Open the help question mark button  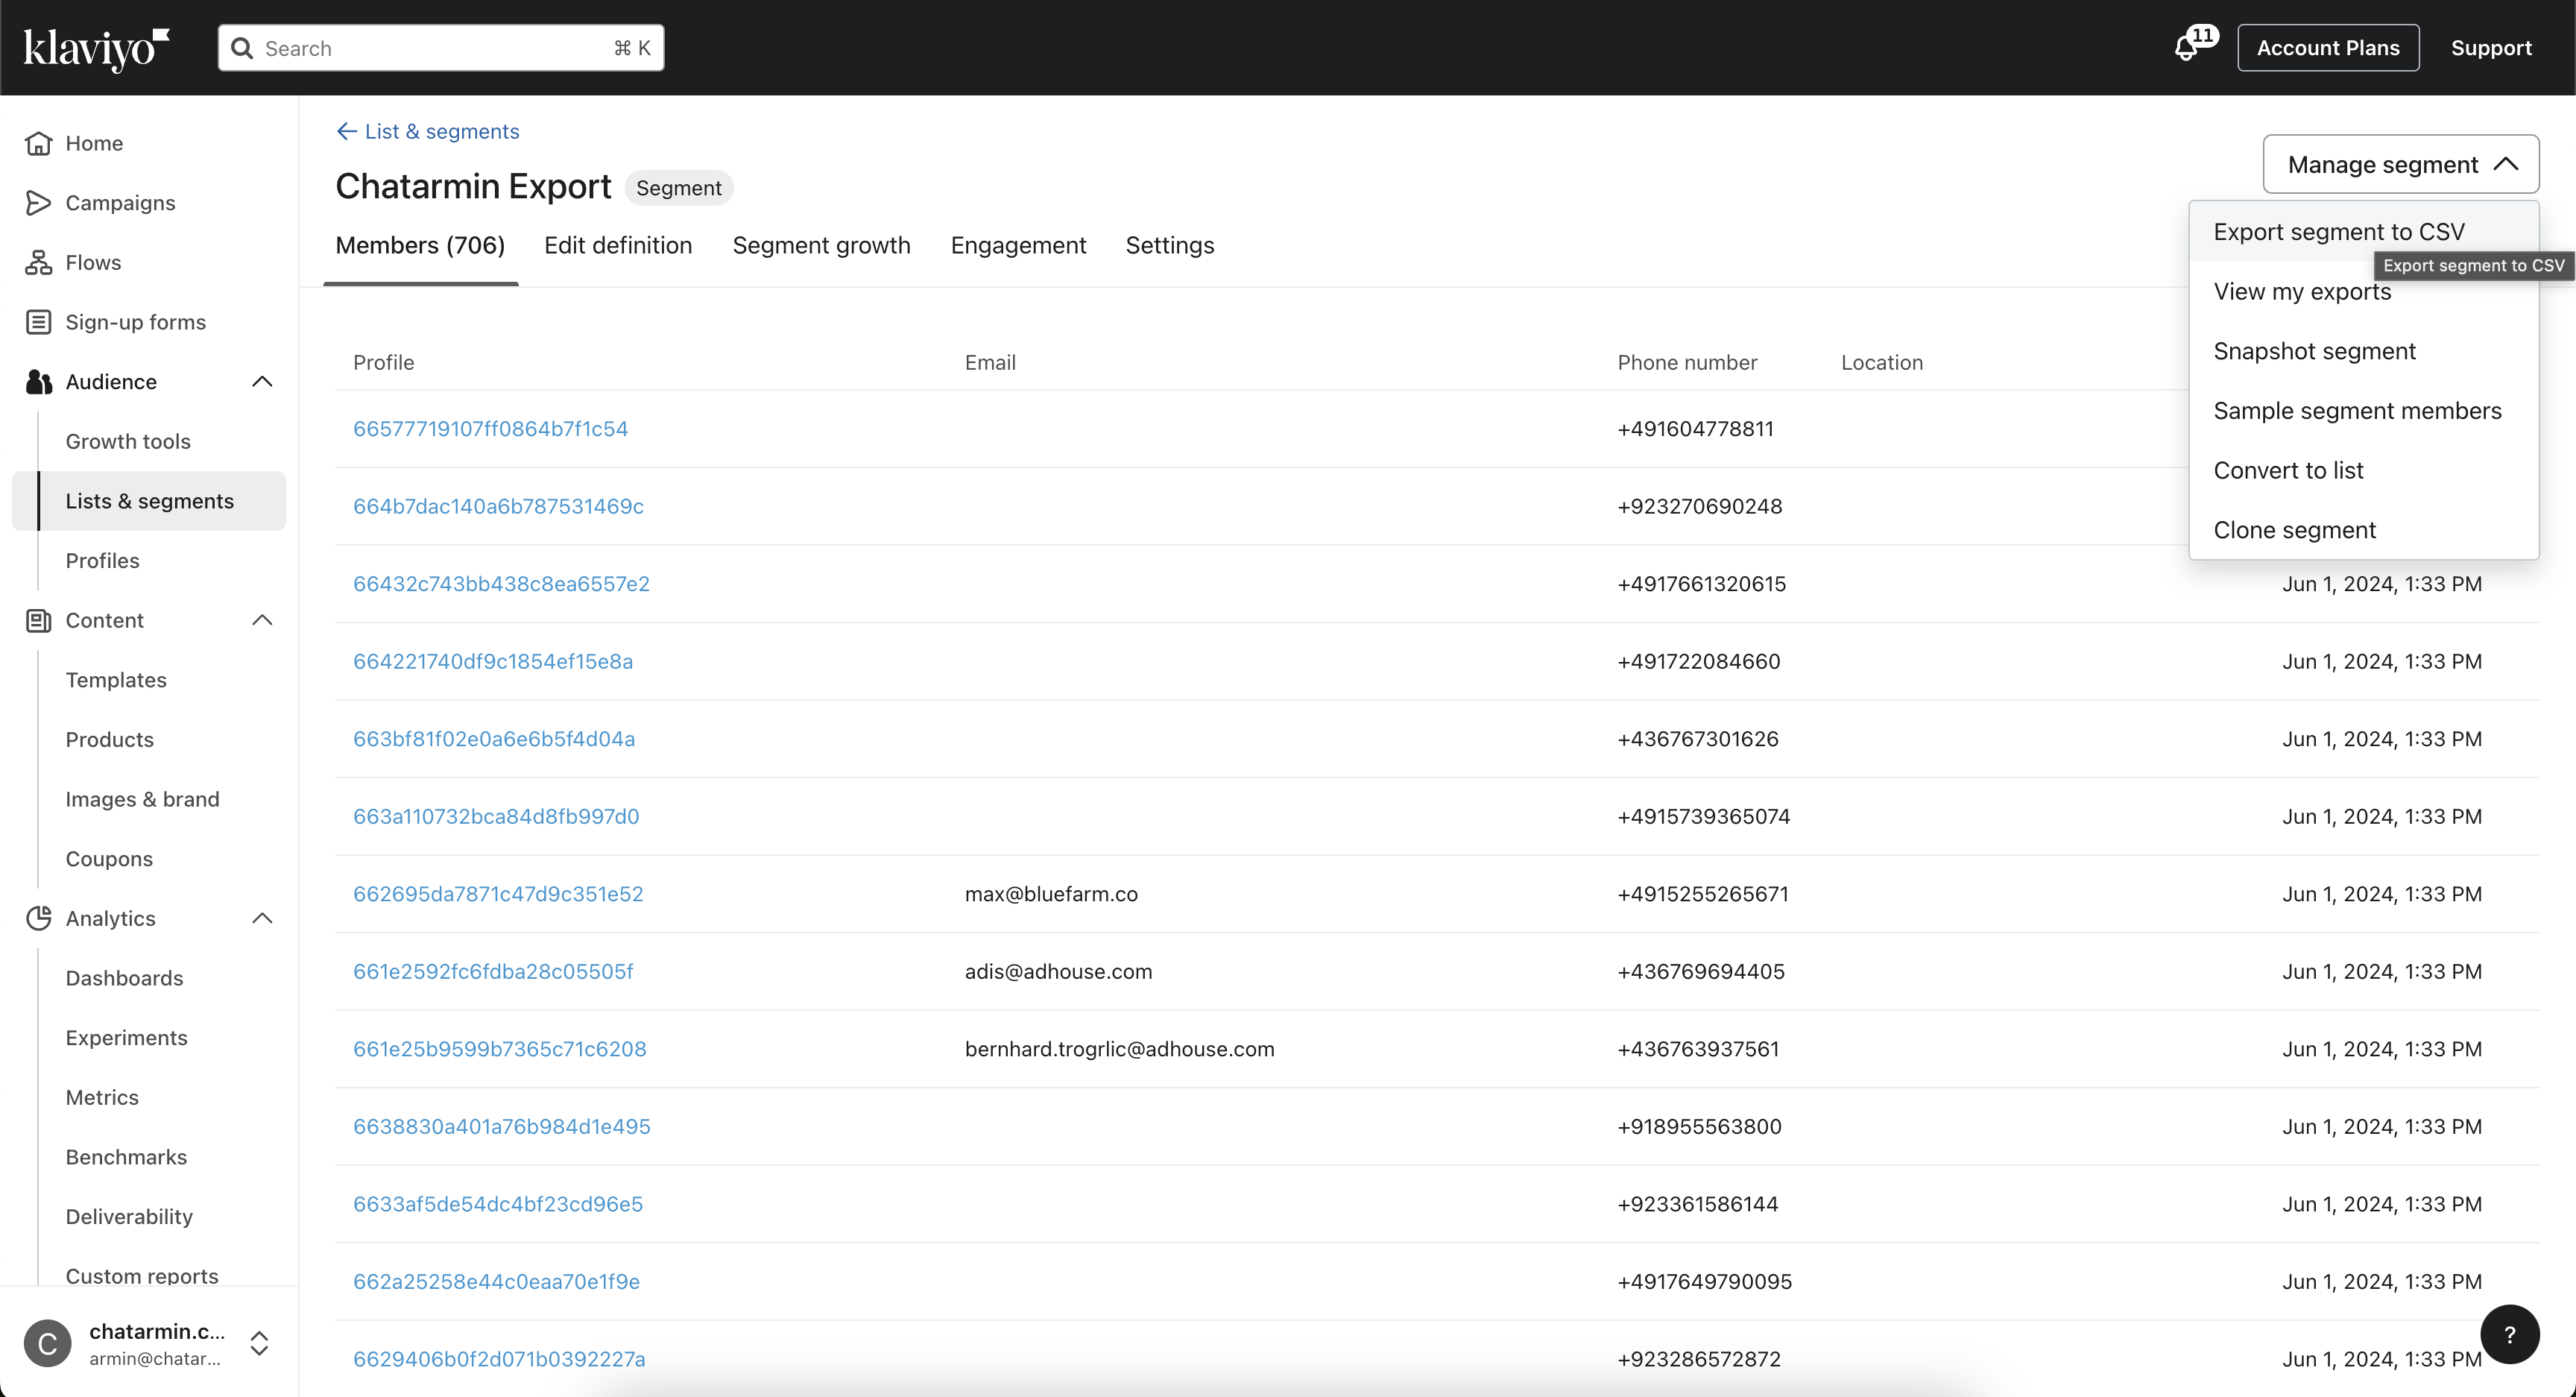[2509, 1334]
